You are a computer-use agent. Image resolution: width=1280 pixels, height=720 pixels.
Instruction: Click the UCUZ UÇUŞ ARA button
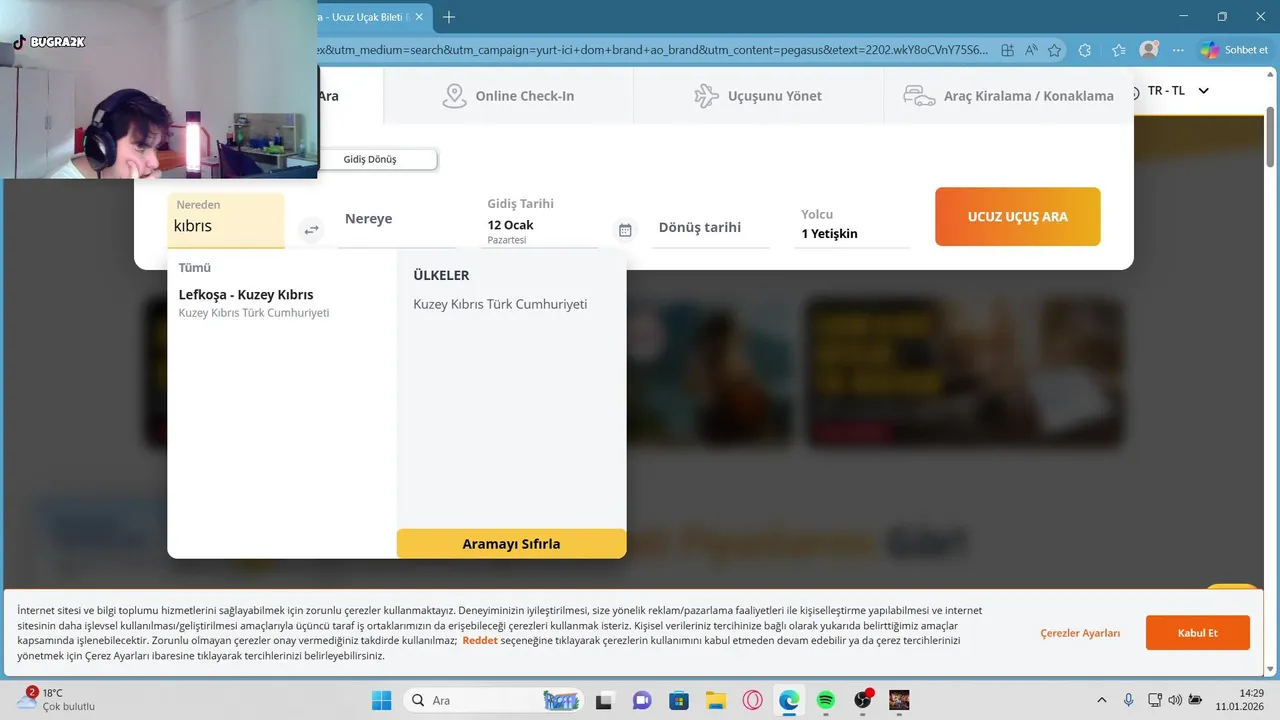tap(1017, 216)
